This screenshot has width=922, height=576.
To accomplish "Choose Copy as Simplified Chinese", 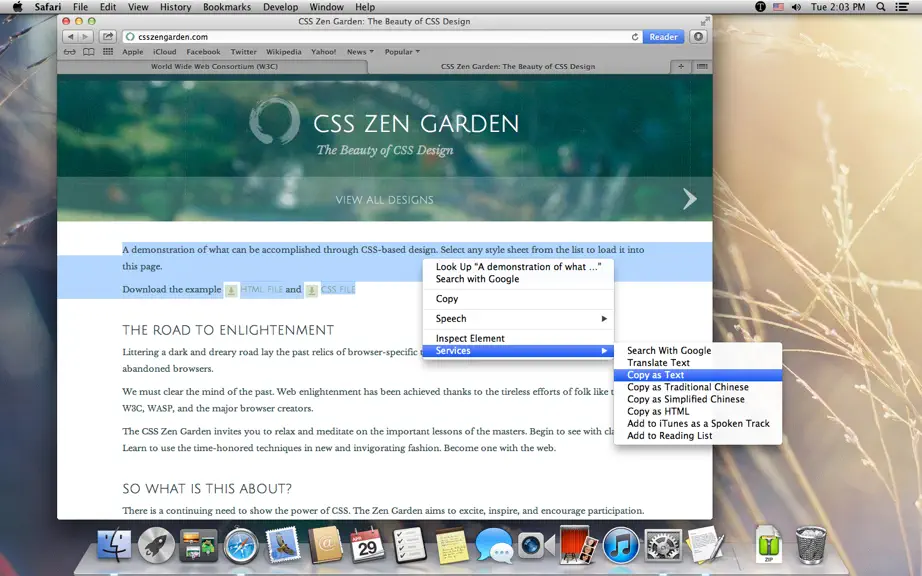I will click(698, 399).
